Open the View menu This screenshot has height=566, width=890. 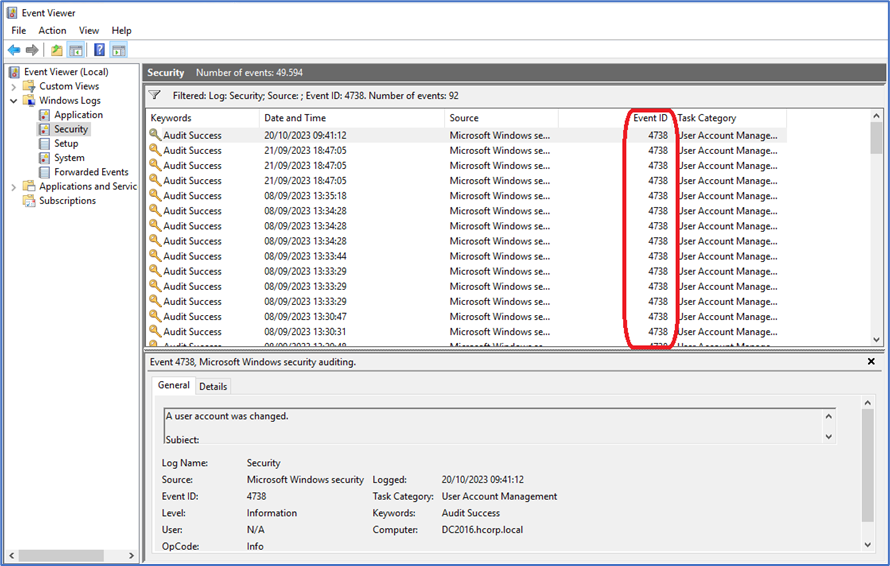pyautogui.click(x=89, y=31)
